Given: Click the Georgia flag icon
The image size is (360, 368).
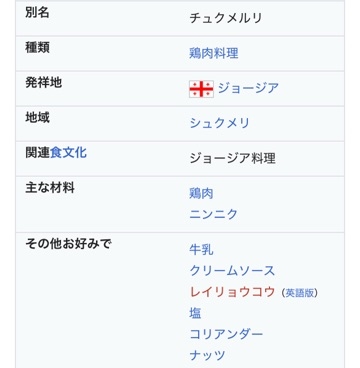Looking at the screenshot, I should pos(201,89).
